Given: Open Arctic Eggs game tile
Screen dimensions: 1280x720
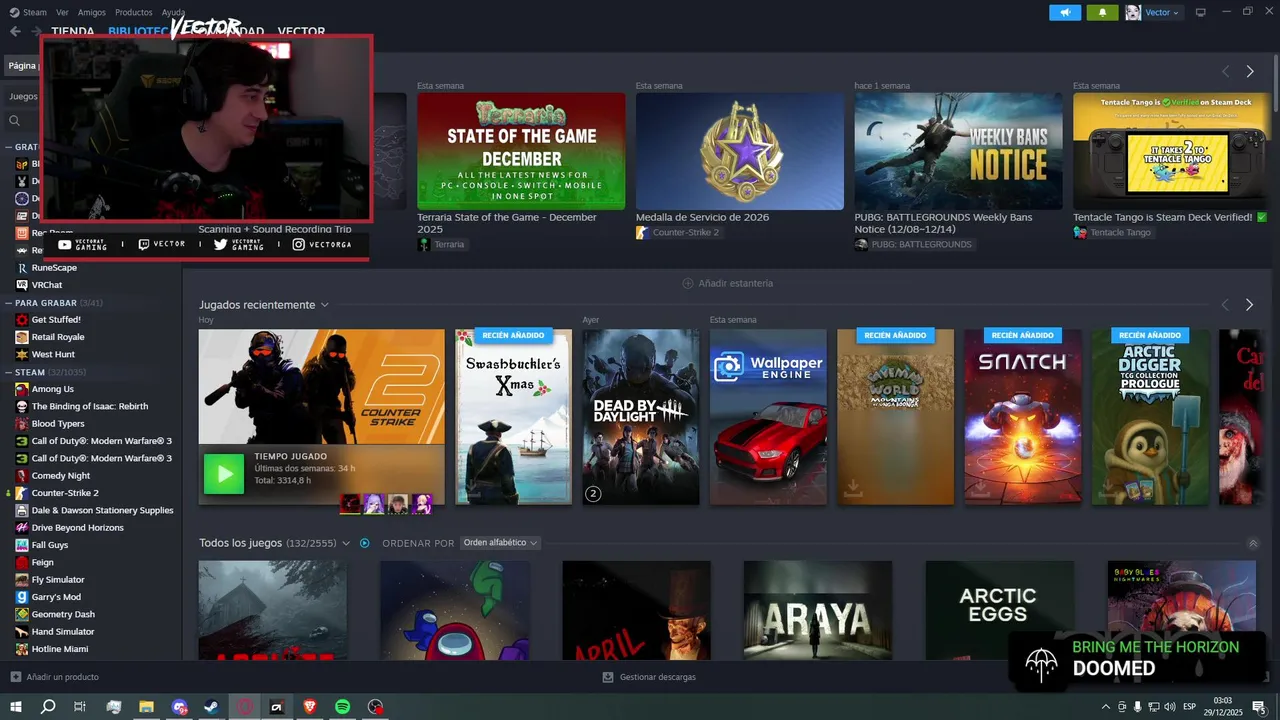Looking at the screenshot, I should click(1000, 610).
